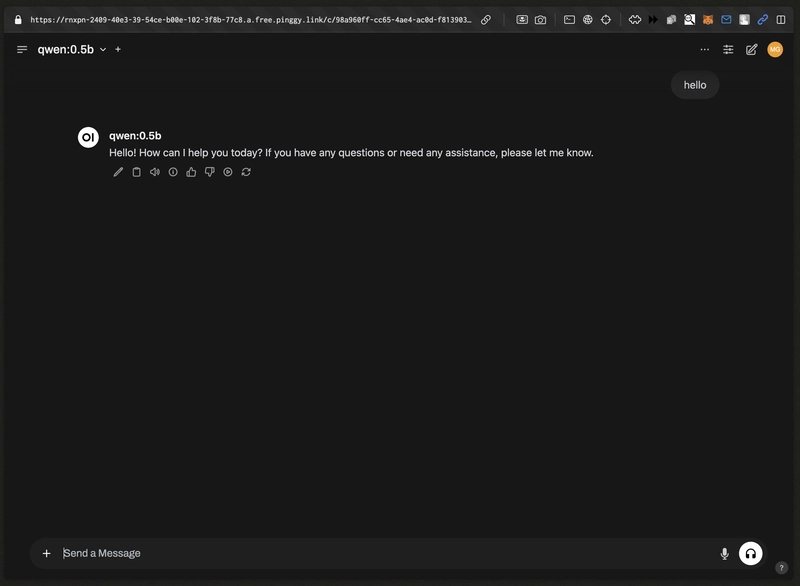Screen dimensions: 800x586
Task: Continue the response generation
Action: coord(228,172)
